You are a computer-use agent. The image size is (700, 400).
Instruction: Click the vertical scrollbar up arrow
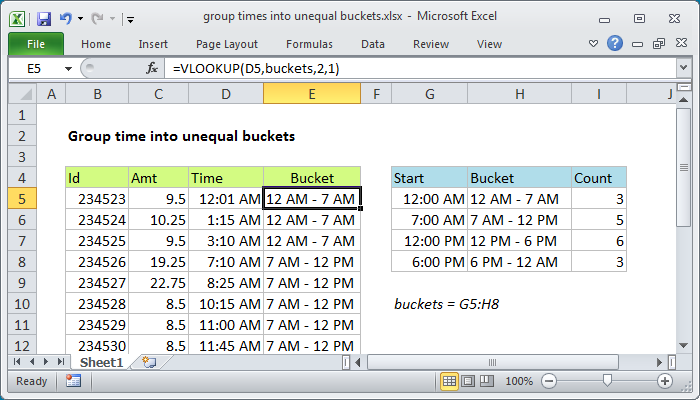(x=683, y=100)
